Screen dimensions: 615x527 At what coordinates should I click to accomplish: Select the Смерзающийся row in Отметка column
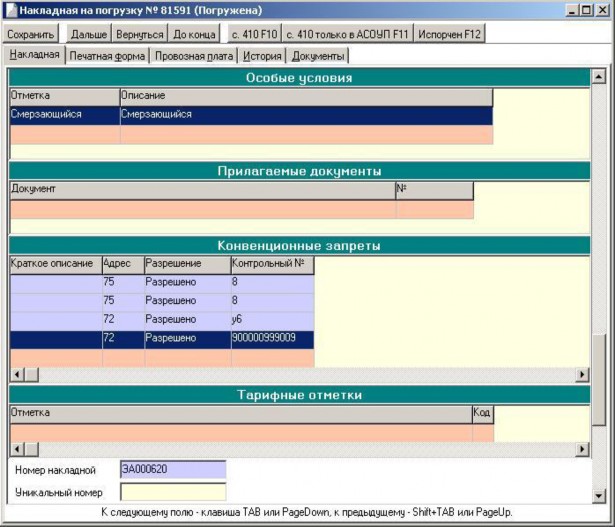(x=65, y=115)
